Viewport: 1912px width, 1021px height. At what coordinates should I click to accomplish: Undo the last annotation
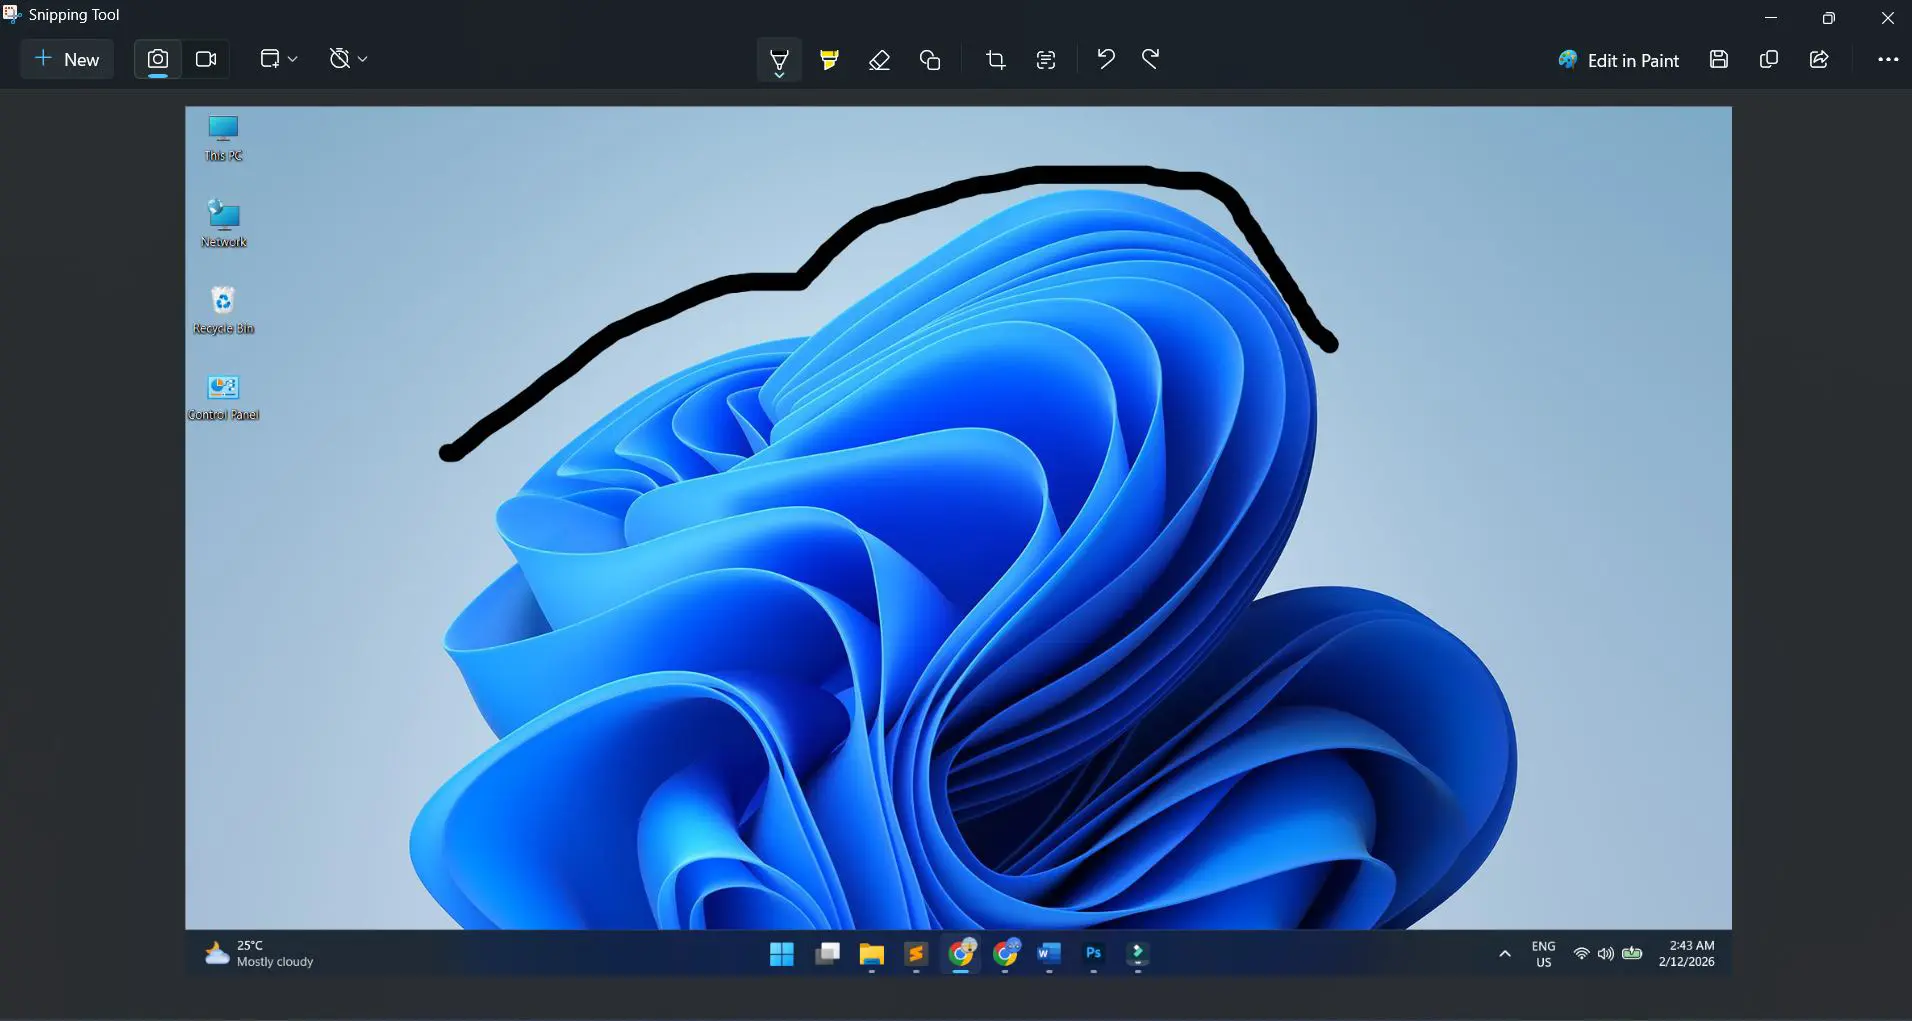(x=1105, y=59)
